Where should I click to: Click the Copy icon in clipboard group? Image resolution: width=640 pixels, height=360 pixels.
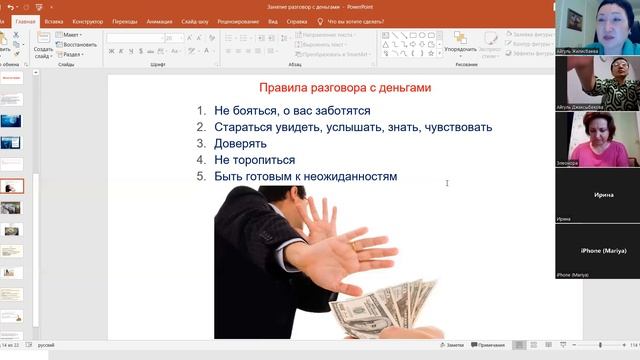coord(16,44)
